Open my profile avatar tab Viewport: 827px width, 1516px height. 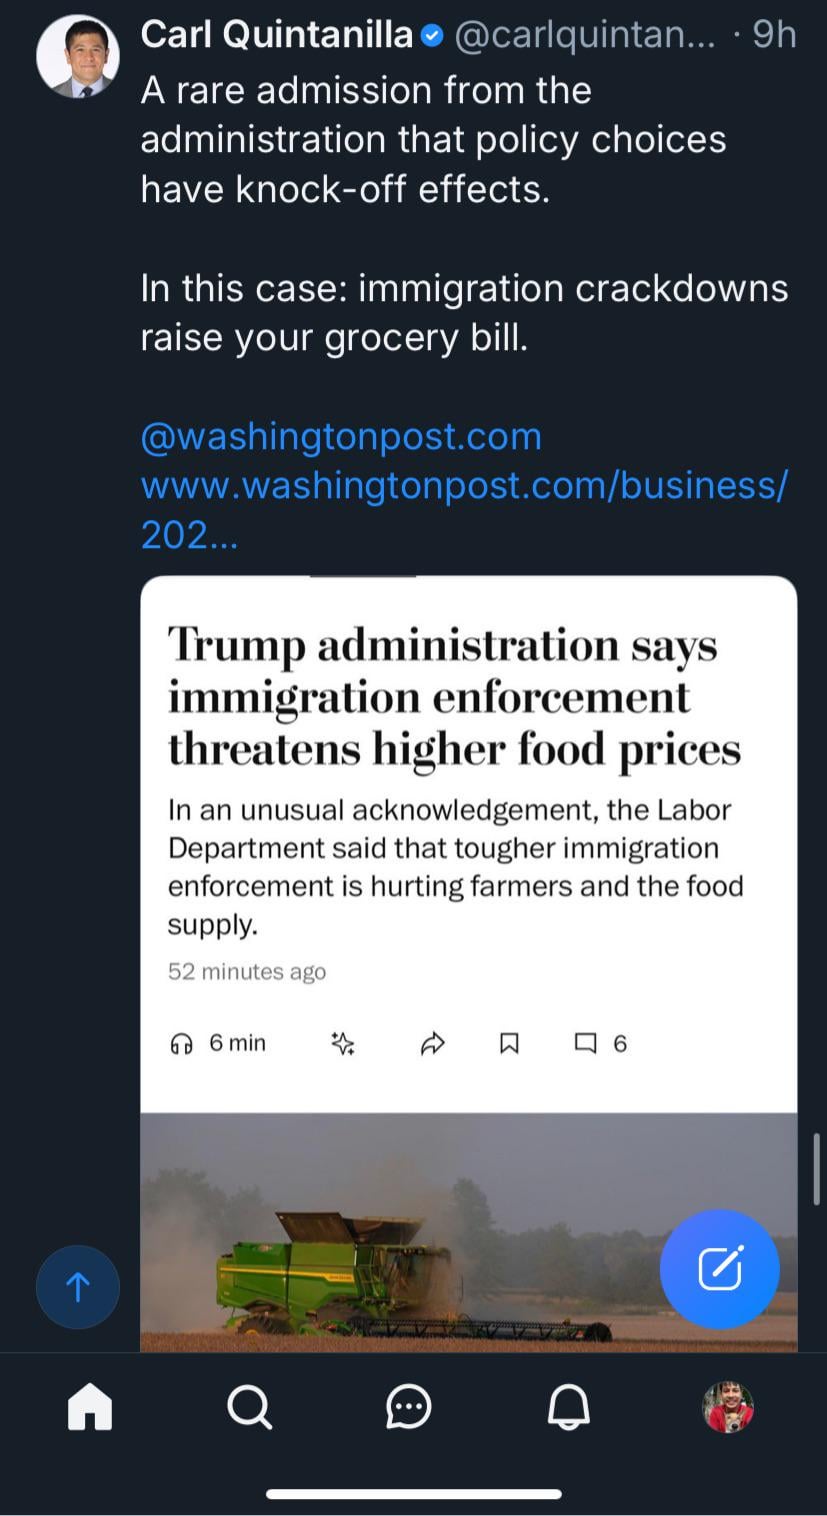pos(728,1407)
